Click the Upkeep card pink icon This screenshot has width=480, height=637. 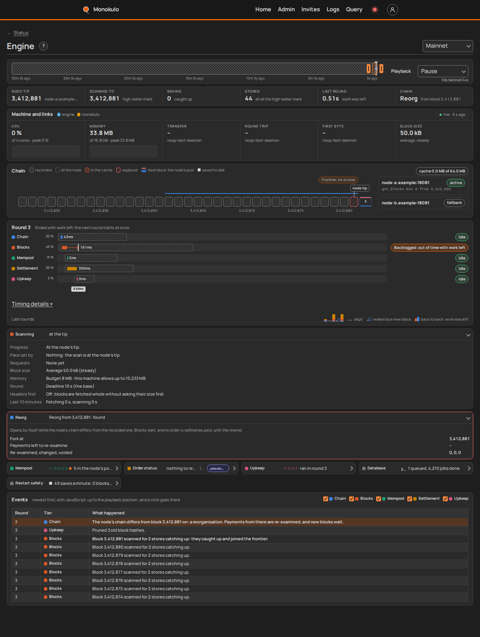click(x=246, y=468)
